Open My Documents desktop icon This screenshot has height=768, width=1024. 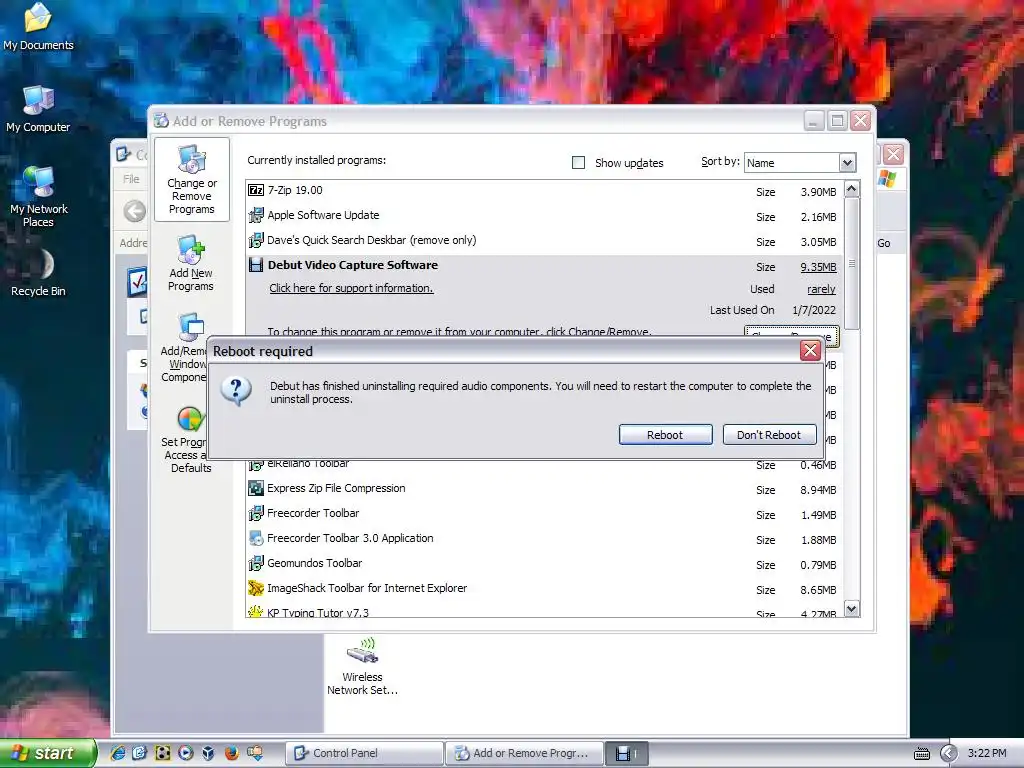point(39,27)
